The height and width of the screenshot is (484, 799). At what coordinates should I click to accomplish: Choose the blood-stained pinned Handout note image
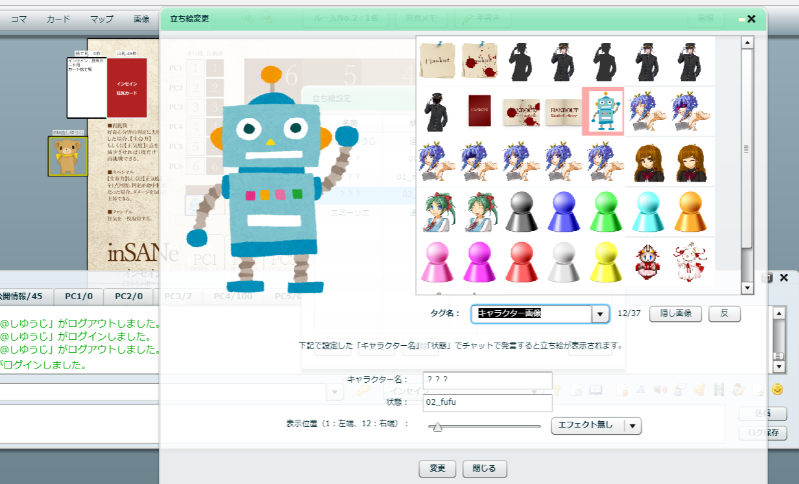480,60
